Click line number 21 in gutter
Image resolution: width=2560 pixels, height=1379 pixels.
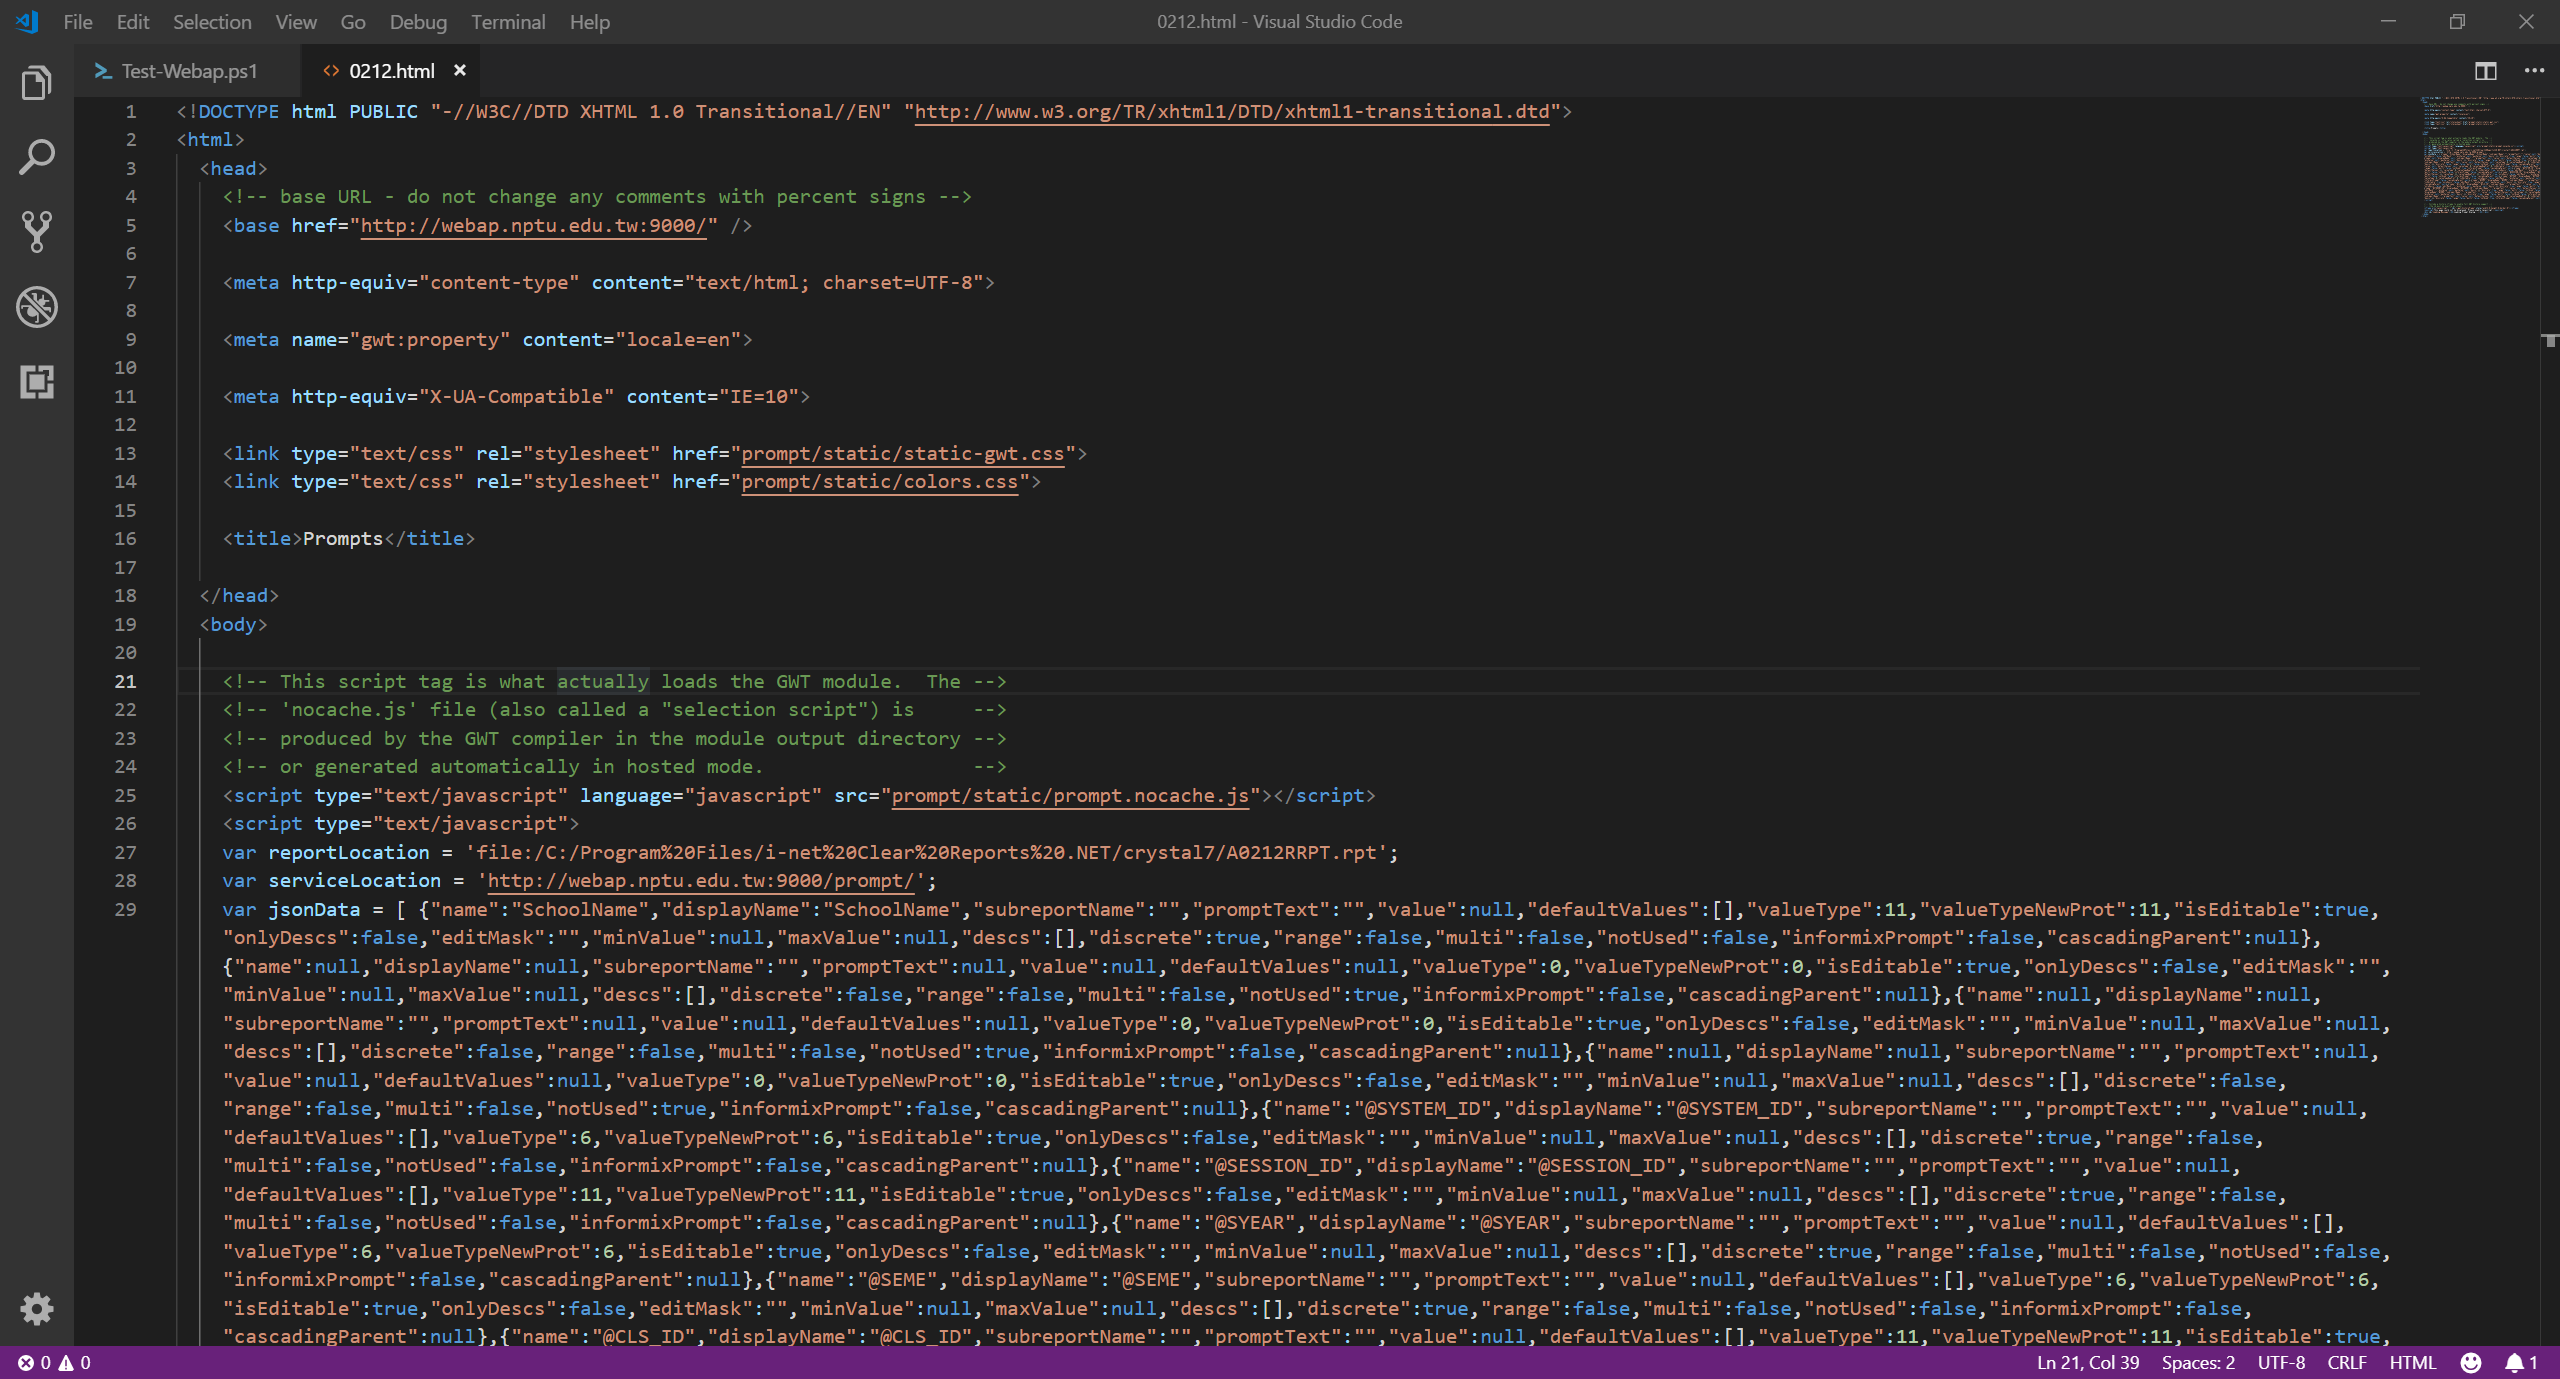tap(125, 682)
